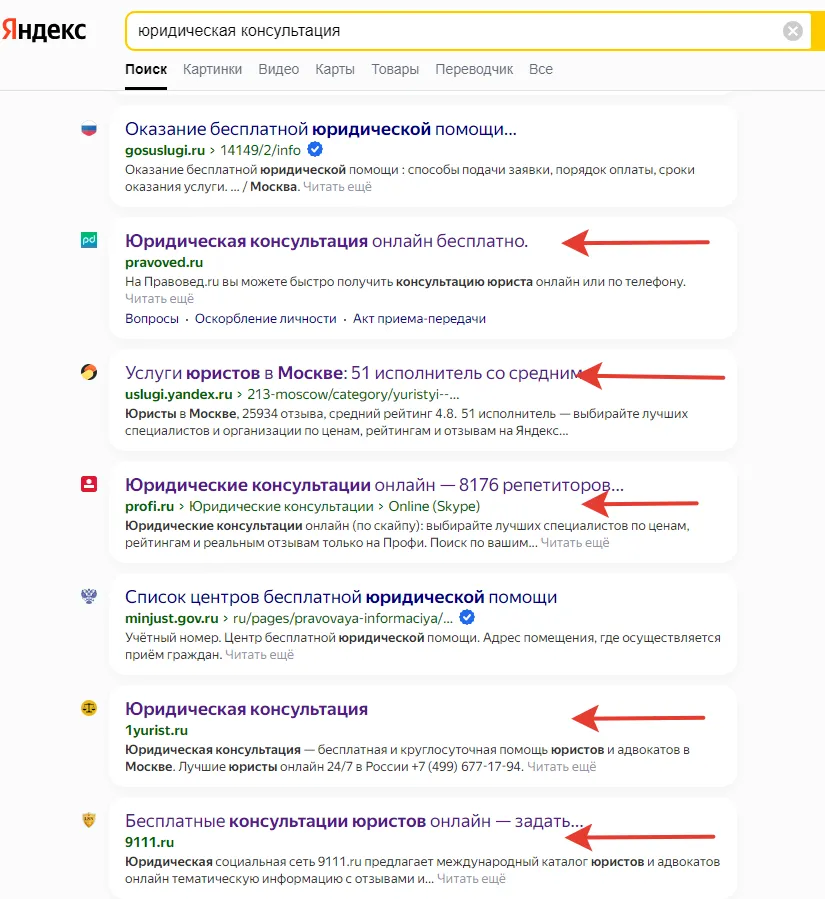Click the uslugi.yandex.ru domain link

(x=178, y=394)
